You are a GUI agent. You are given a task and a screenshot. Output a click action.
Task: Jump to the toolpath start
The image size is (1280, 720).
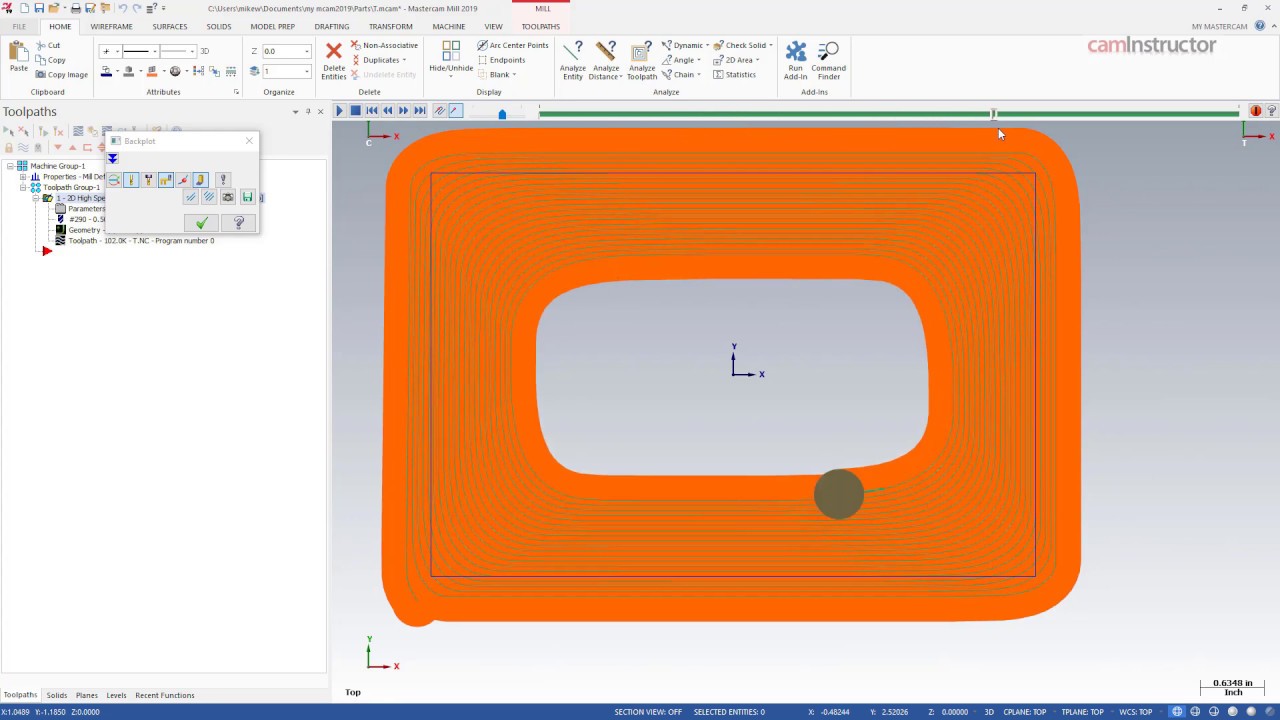(372, 111)
